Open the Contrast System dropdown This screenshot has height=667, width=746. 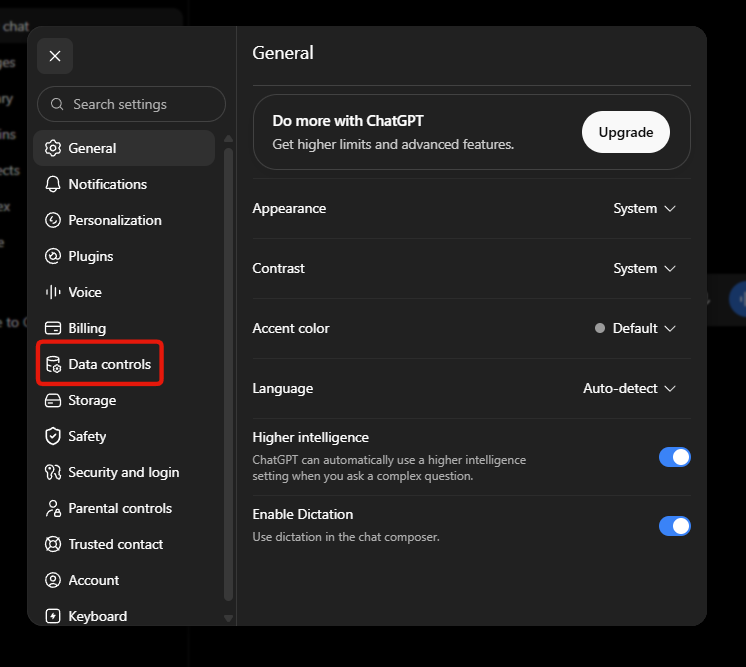click(x=644, y=268)
